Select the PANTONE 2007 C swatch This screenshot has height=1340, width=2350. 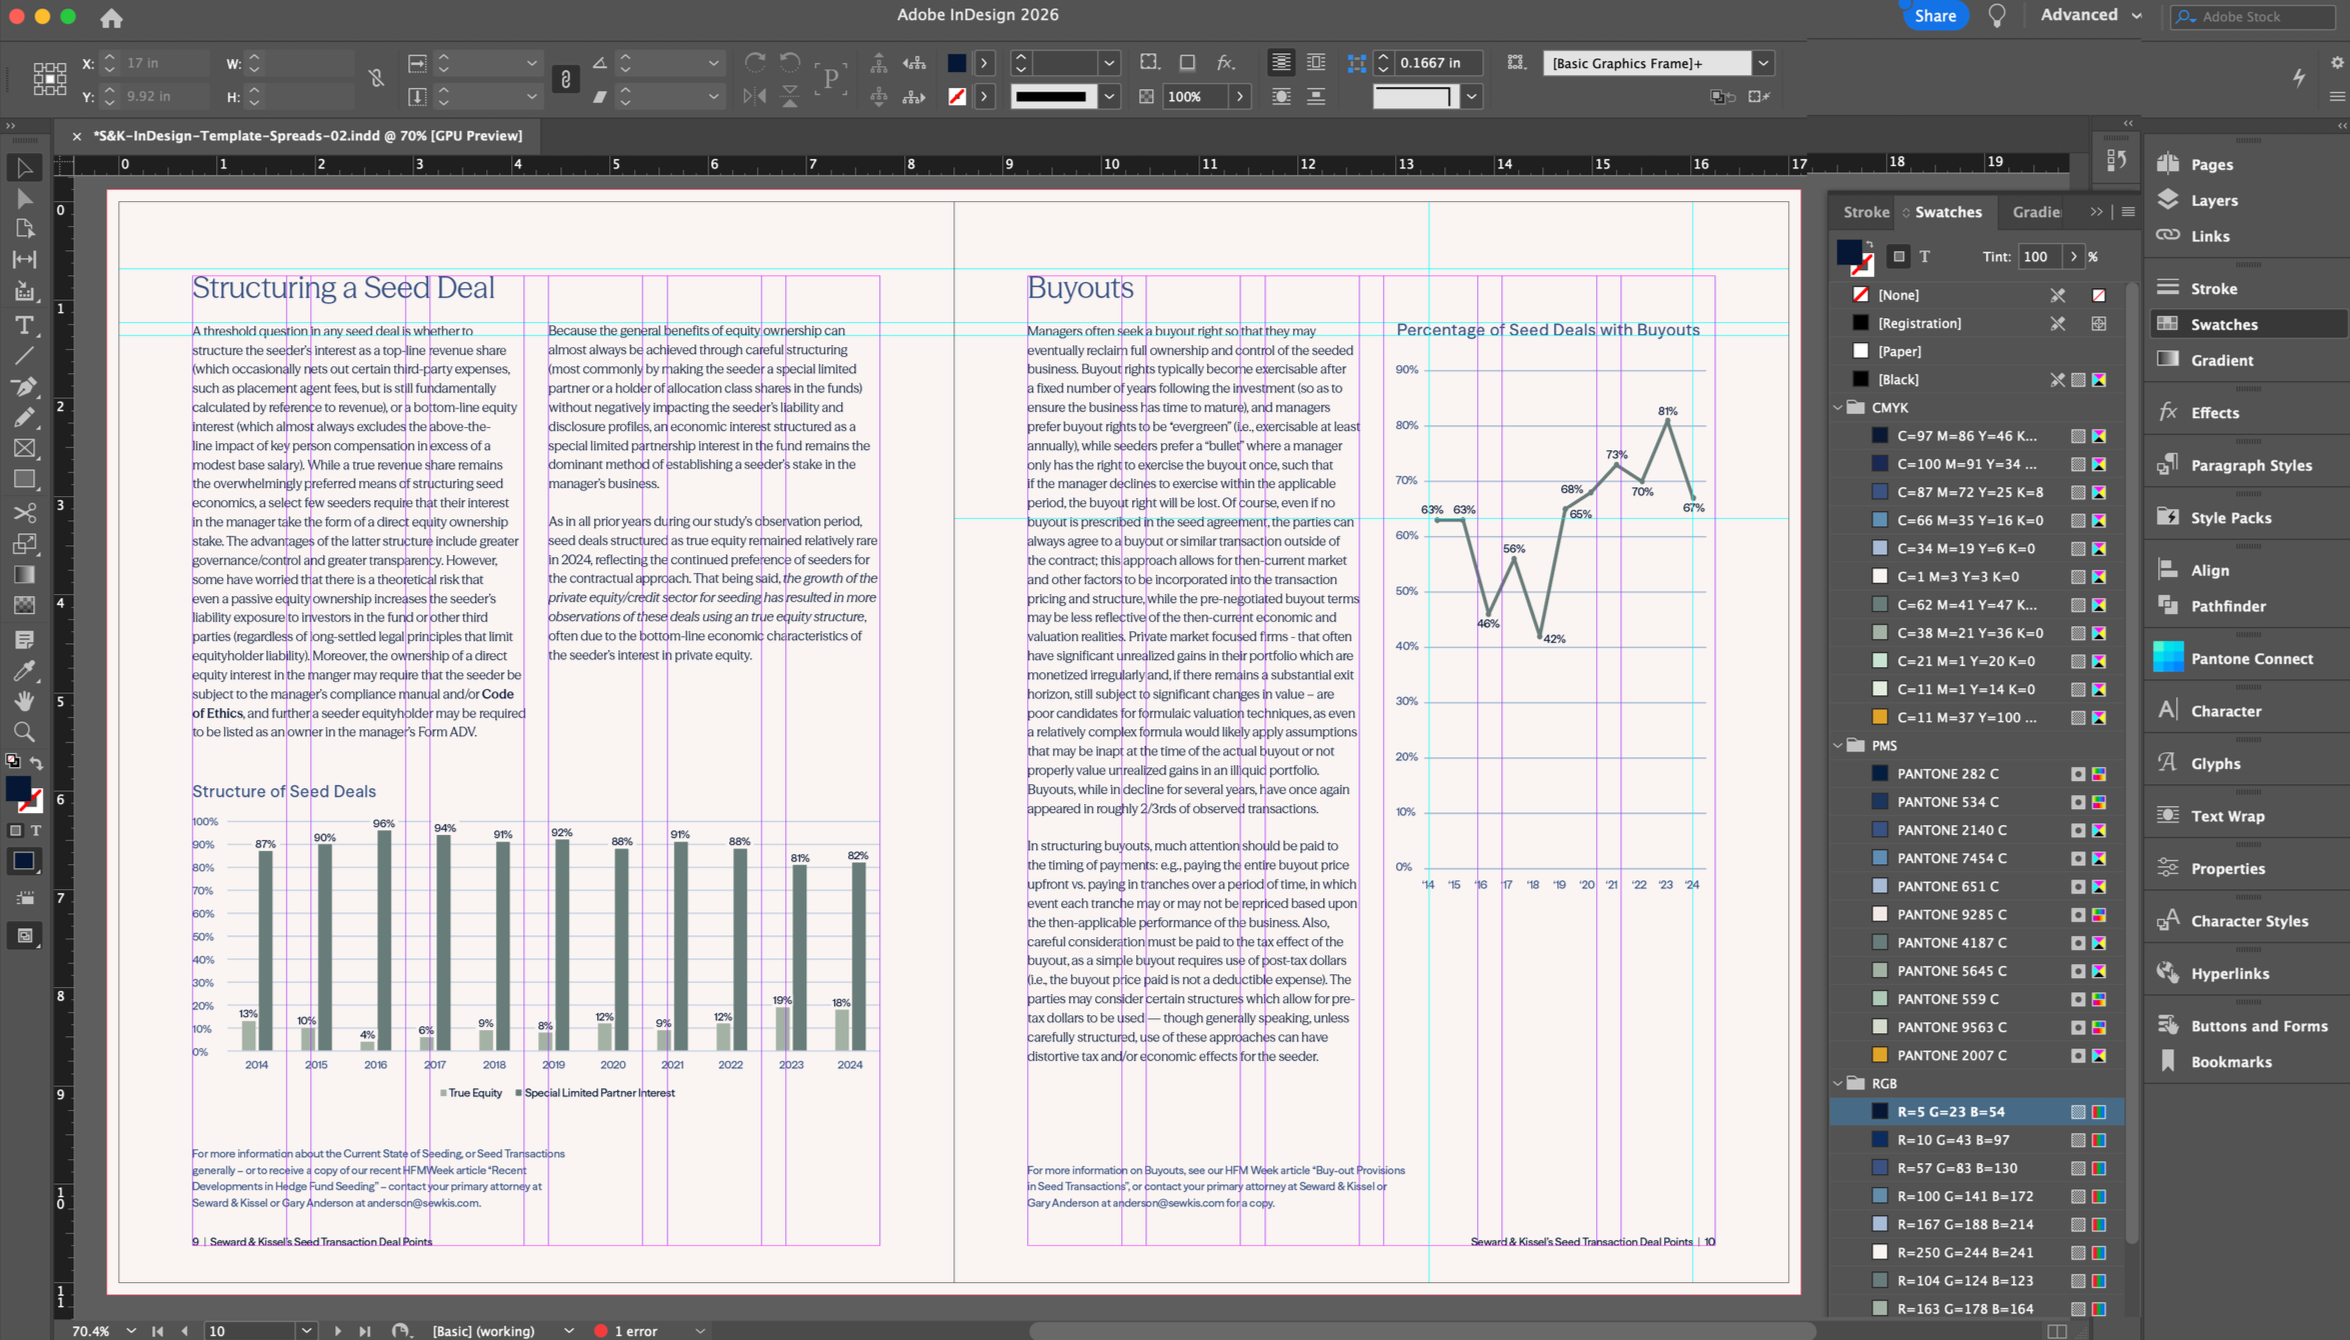[1976, 1056]
